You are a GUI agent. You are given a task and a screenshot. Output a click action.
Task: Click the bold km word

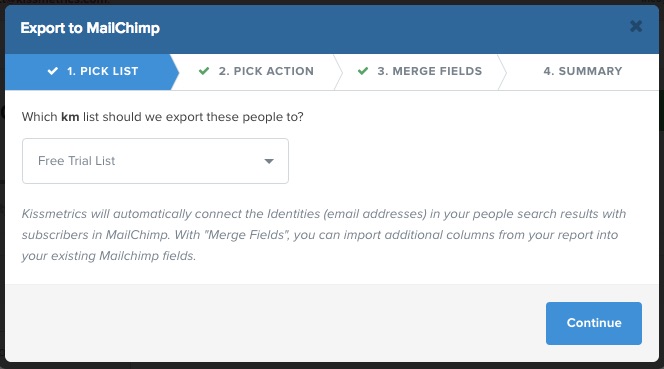pos(70,117)
